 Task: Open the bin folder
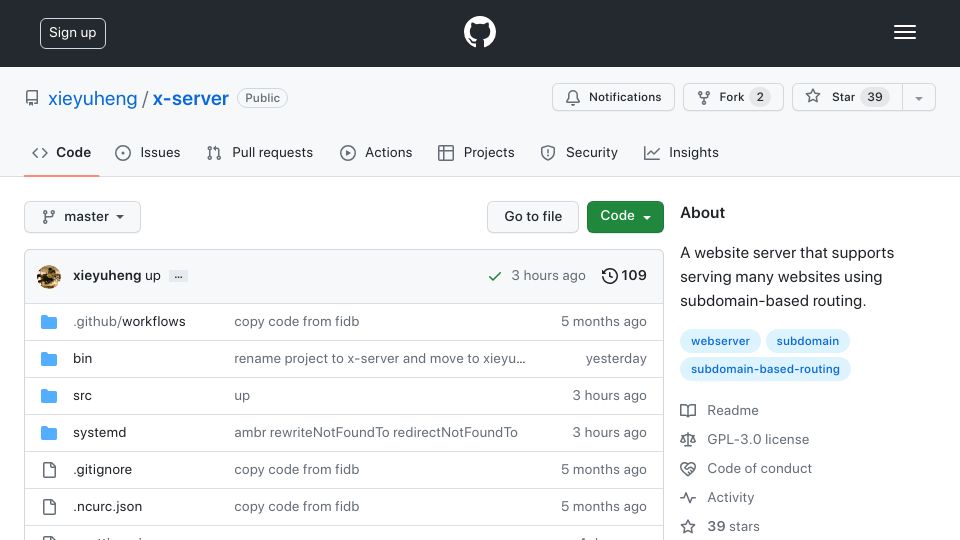pos(83,359)
